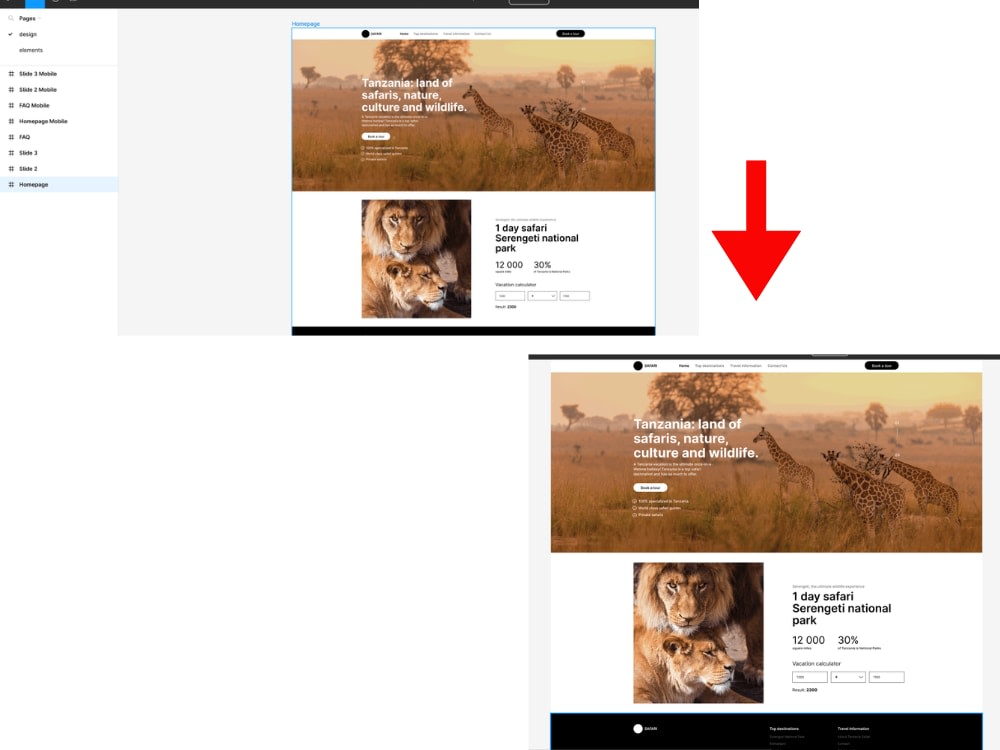Select the Tanzania headline text in Figma canvas
The image size is (1000, 750).
pyautogui.click(x=414, y=95)
